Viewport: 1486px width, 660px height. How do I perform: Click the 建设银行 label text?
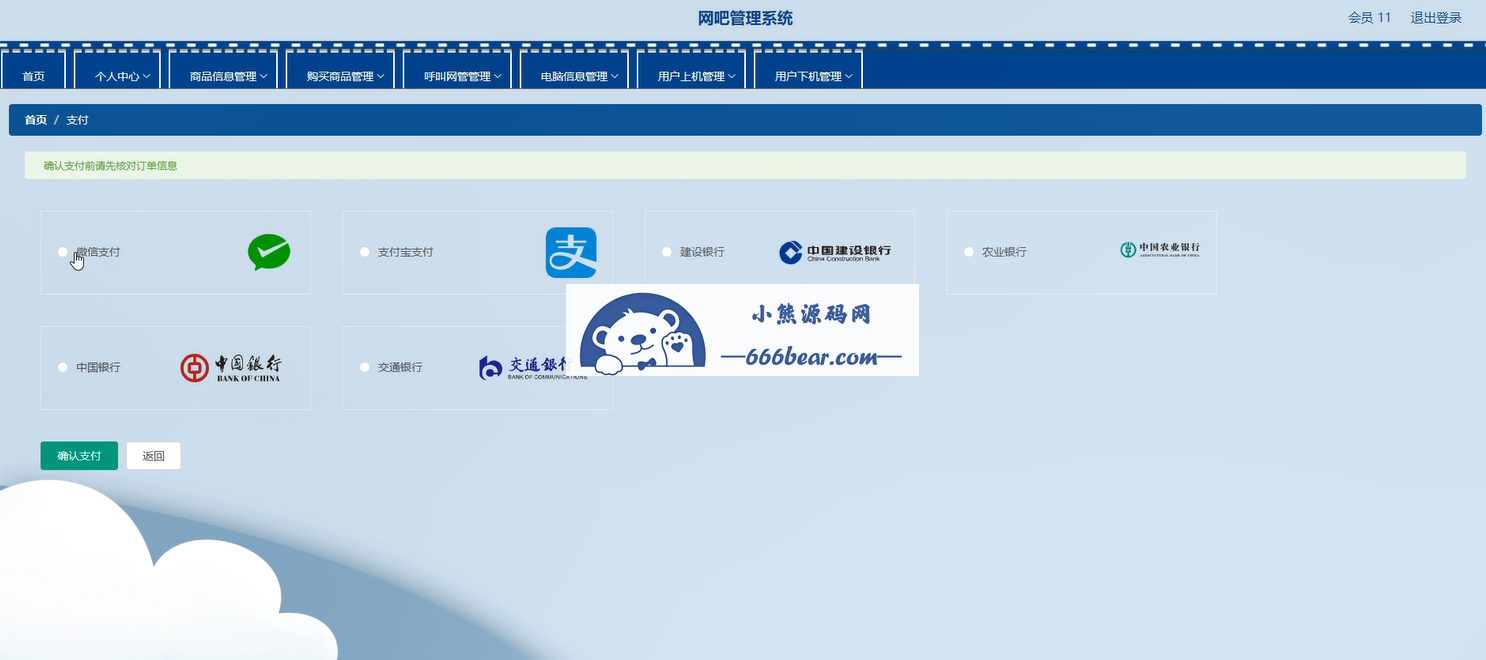[x=702, y=252]
